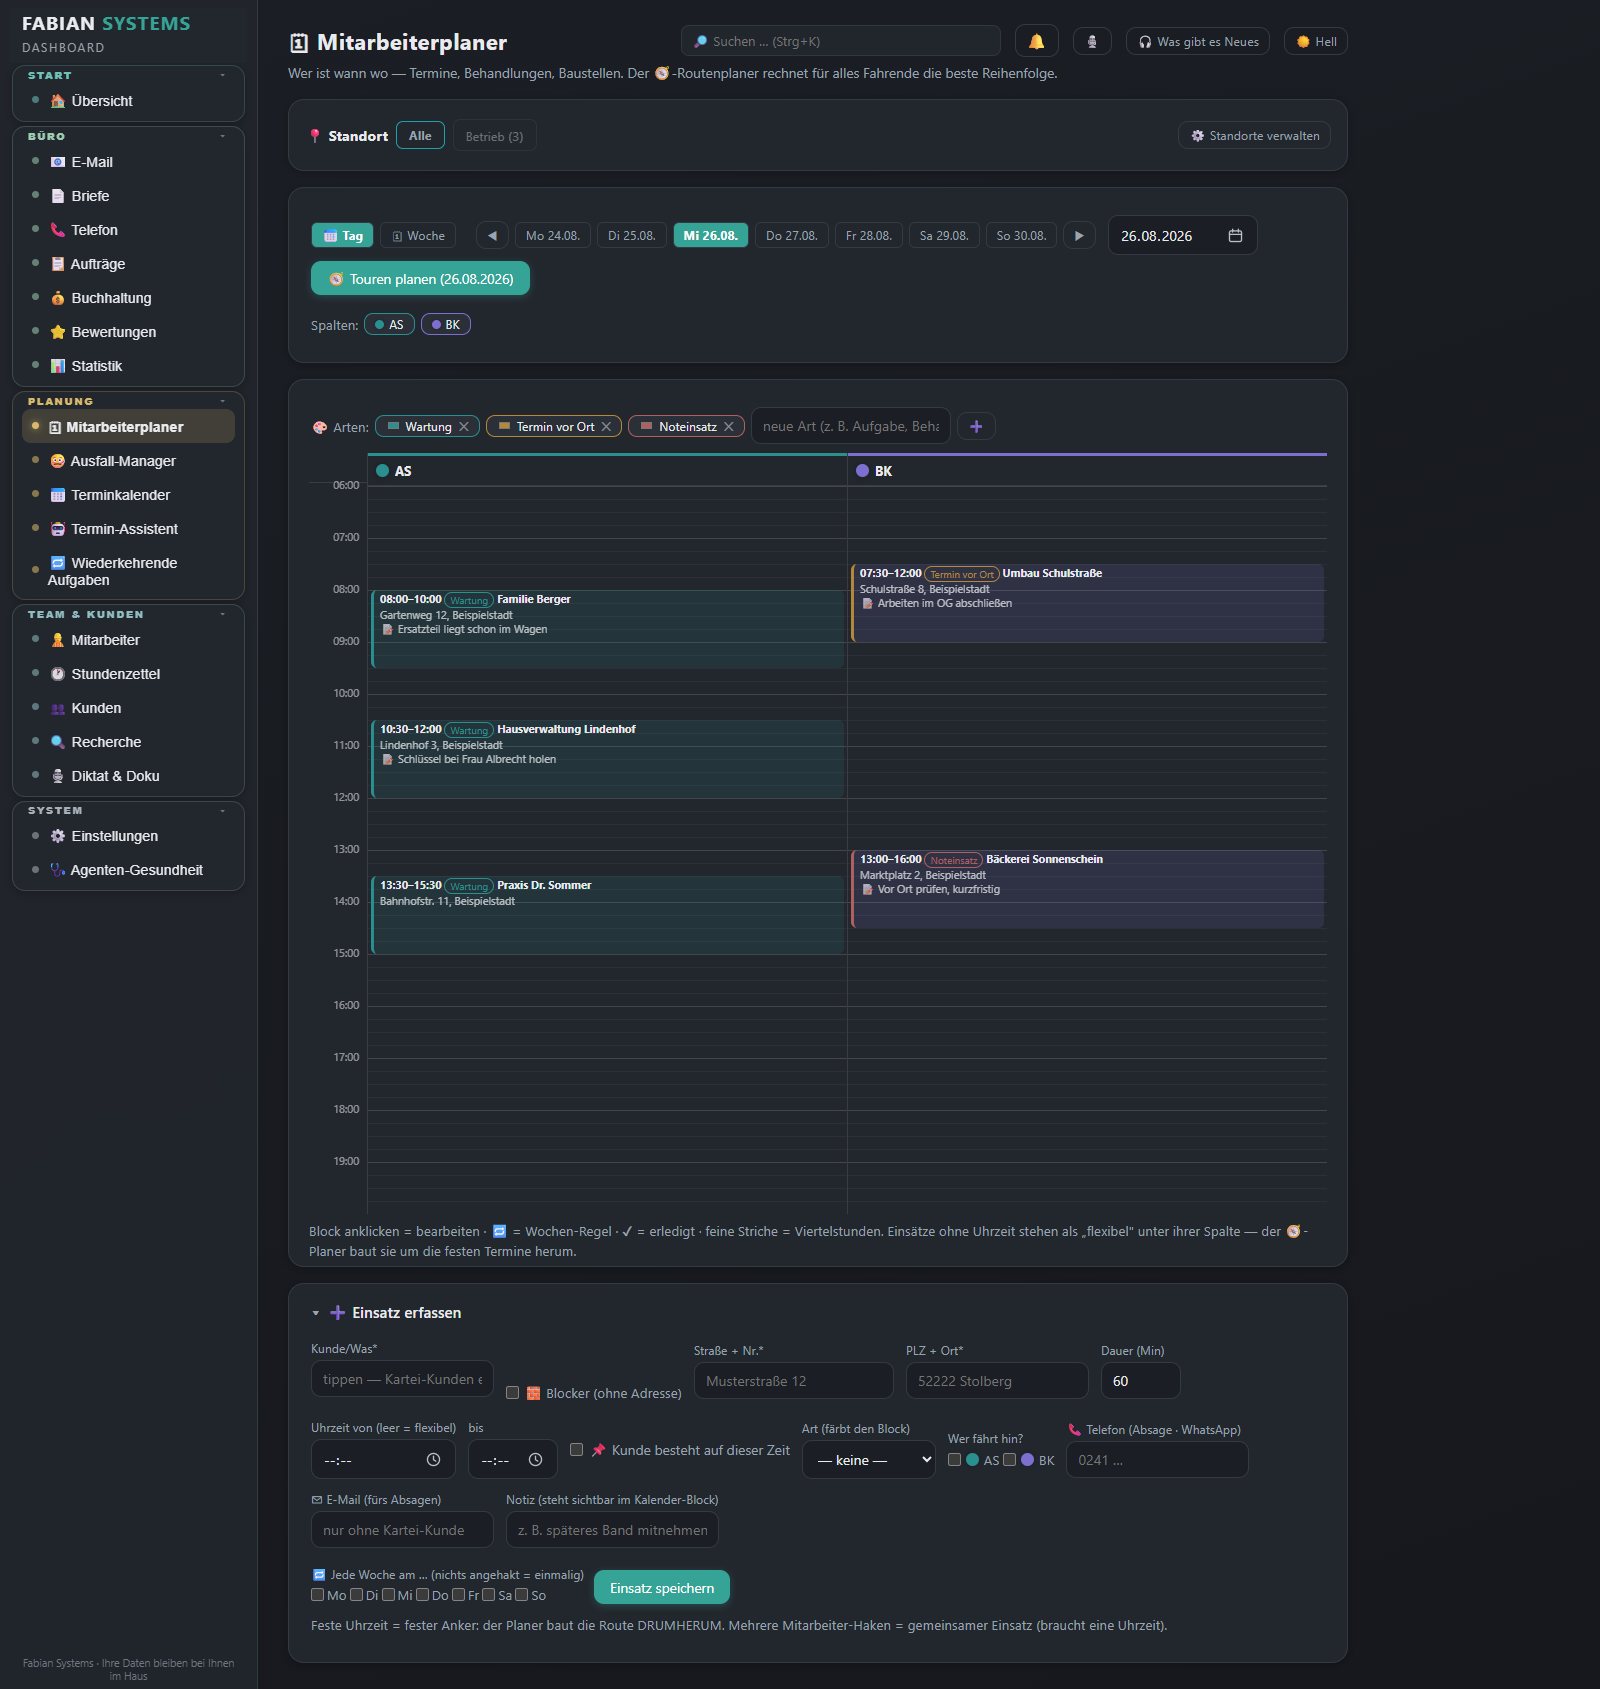Image resolution: width=1600 pixels, height=1689 pixels.
Task: Open clock picker in 'Uhrzeit von' field
Action: 433,1460
